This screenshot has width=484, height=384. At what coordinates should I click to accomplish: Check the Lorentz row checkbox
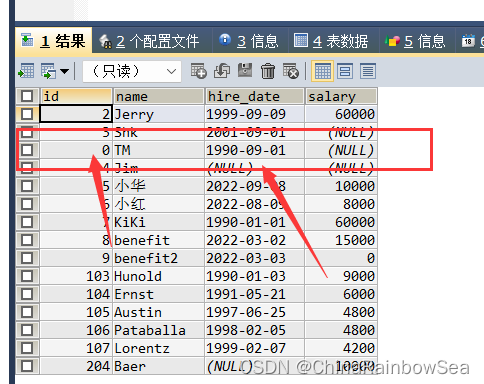(27, 348)
